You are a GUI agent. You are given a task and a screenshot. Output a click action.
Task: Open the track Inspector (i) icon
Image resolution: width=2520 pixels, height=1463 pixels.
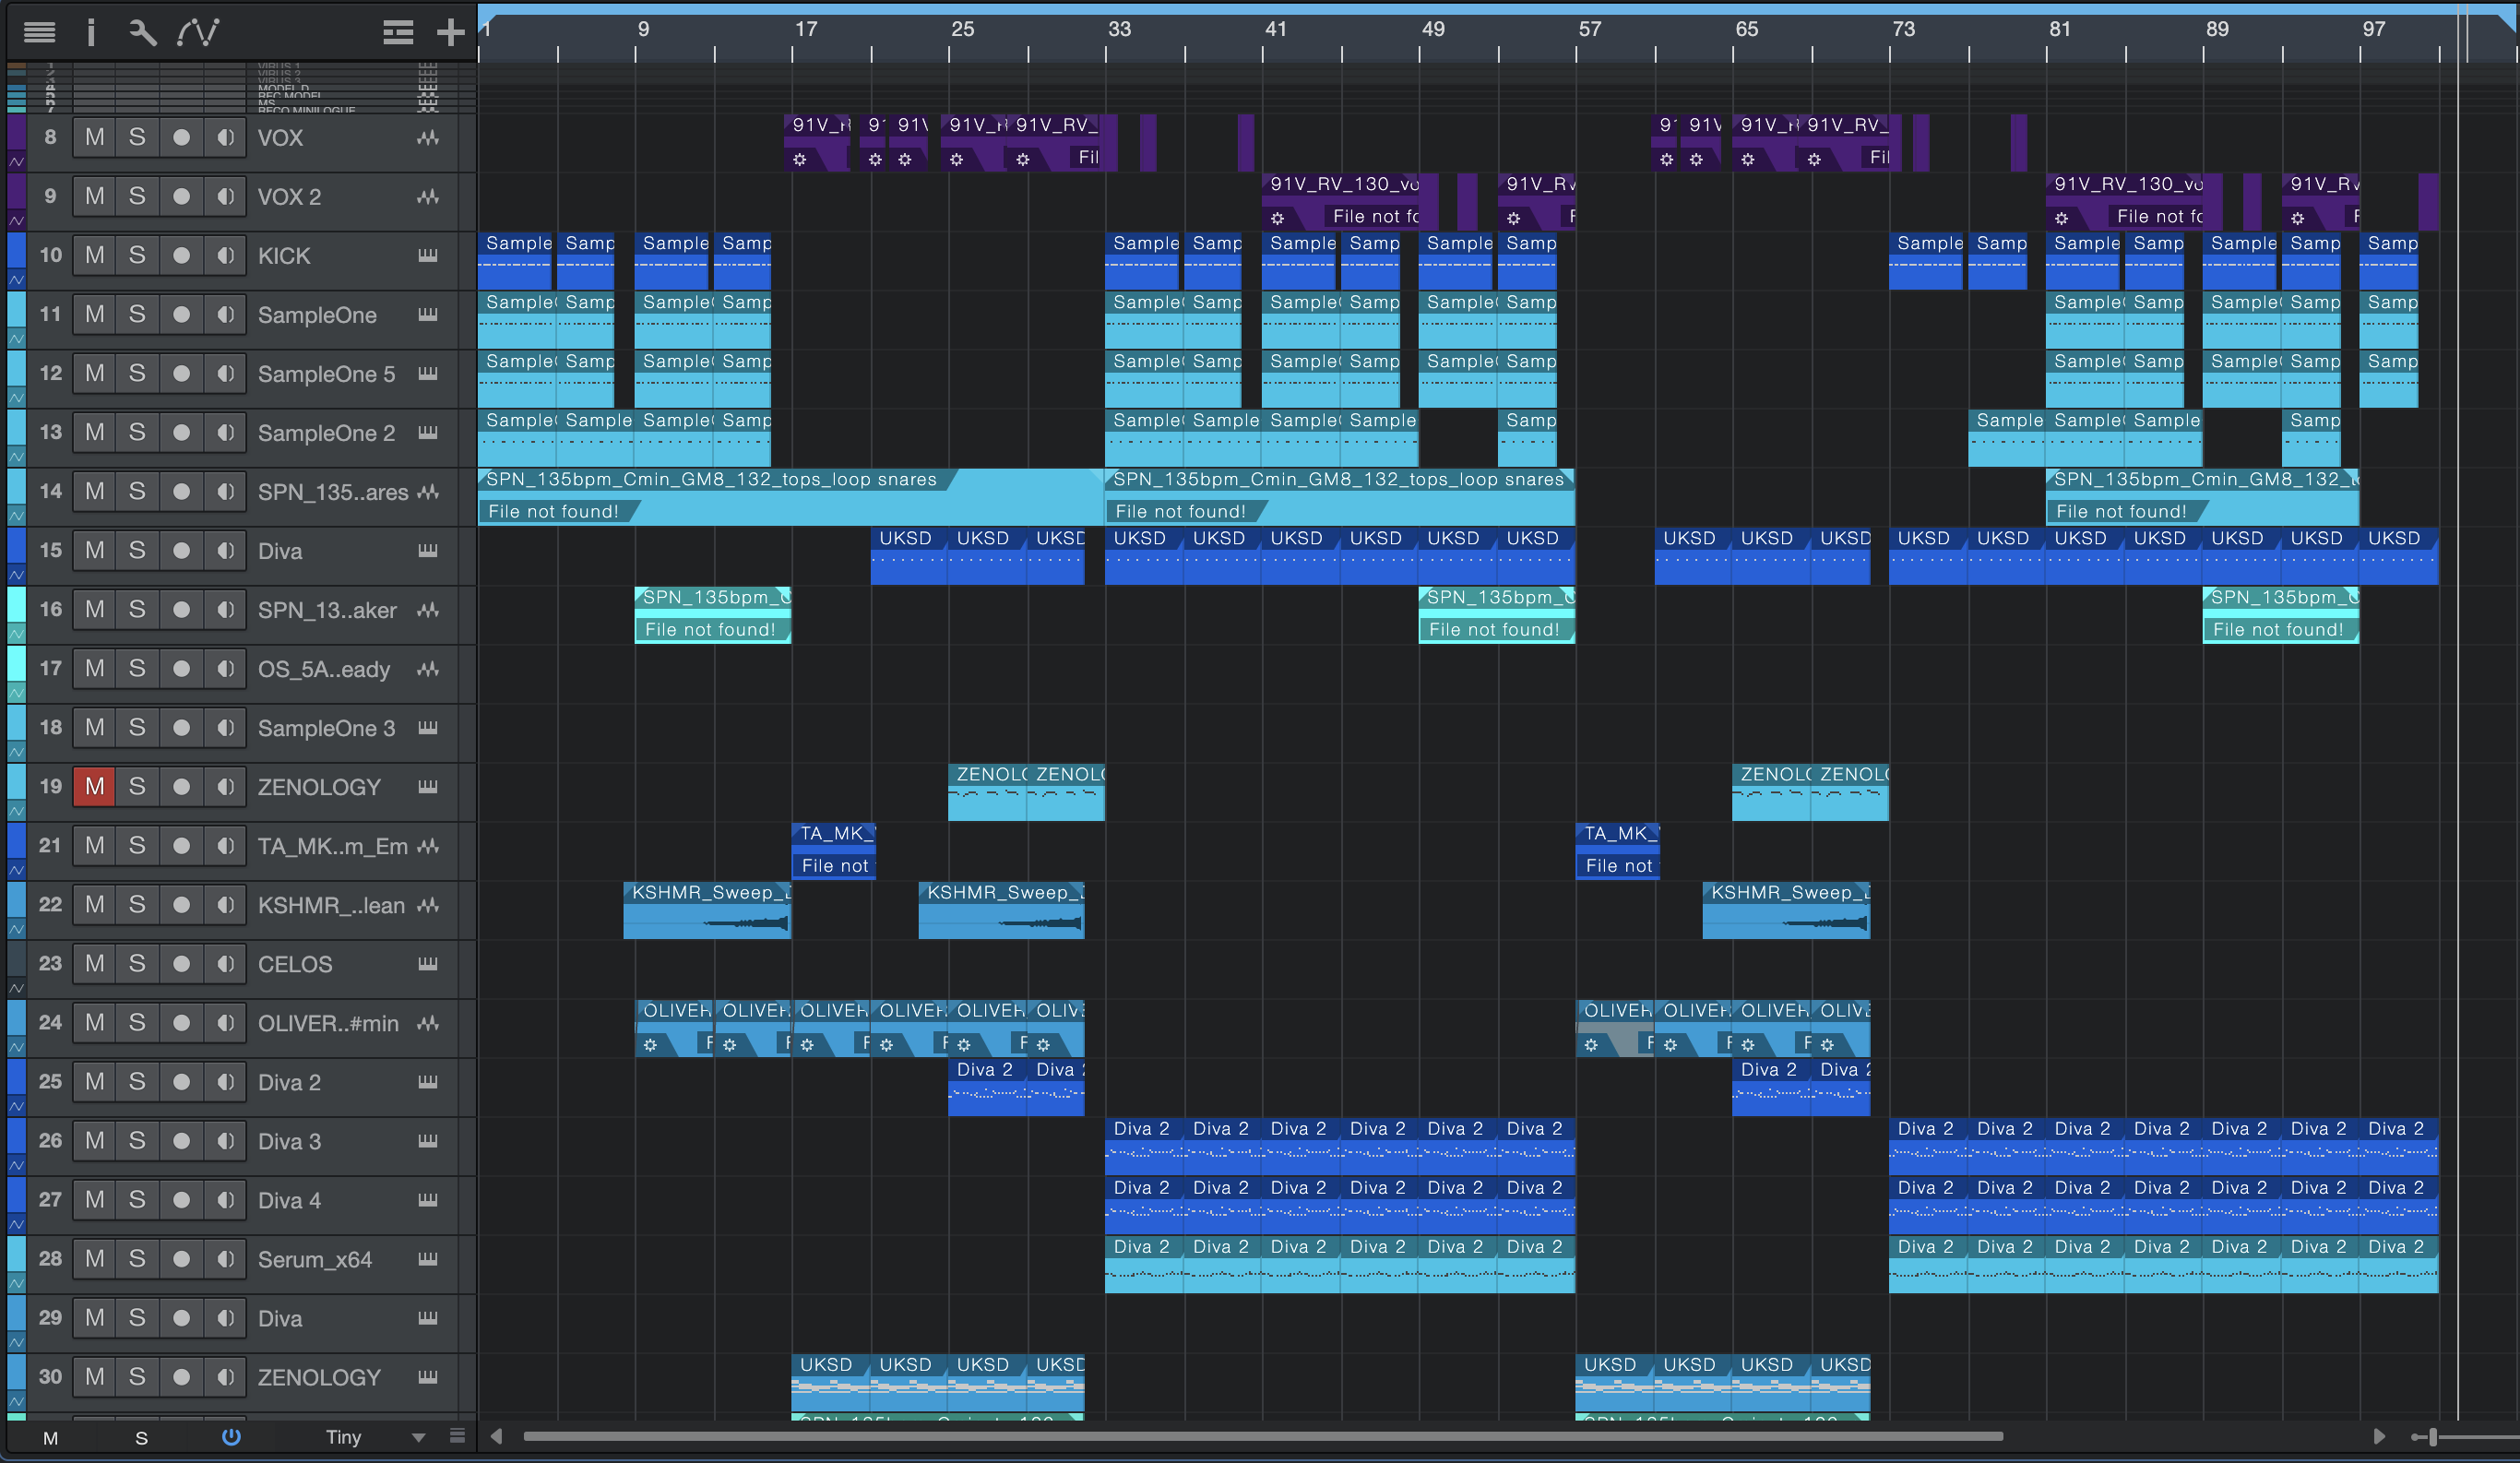click(x=90, y=33)
